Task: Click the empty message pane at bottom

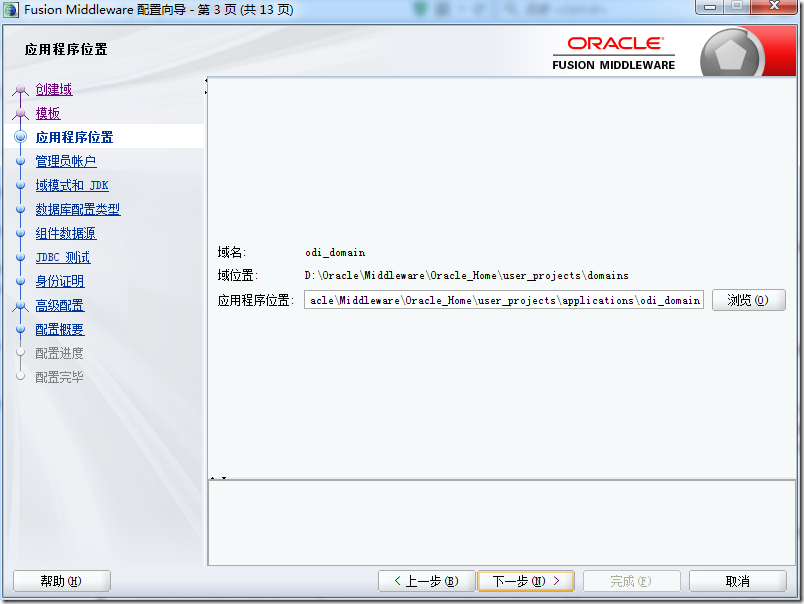Action: click(501, 522)
